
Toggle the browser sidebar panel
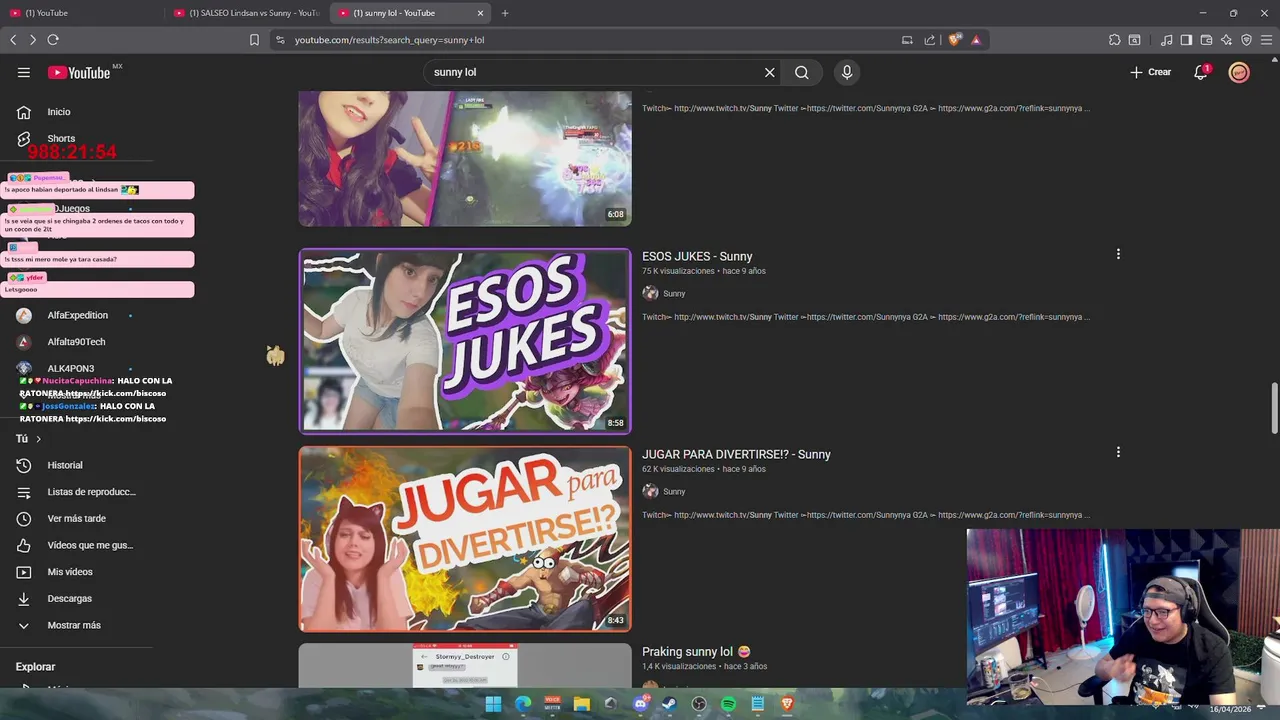coord(1186,40)
